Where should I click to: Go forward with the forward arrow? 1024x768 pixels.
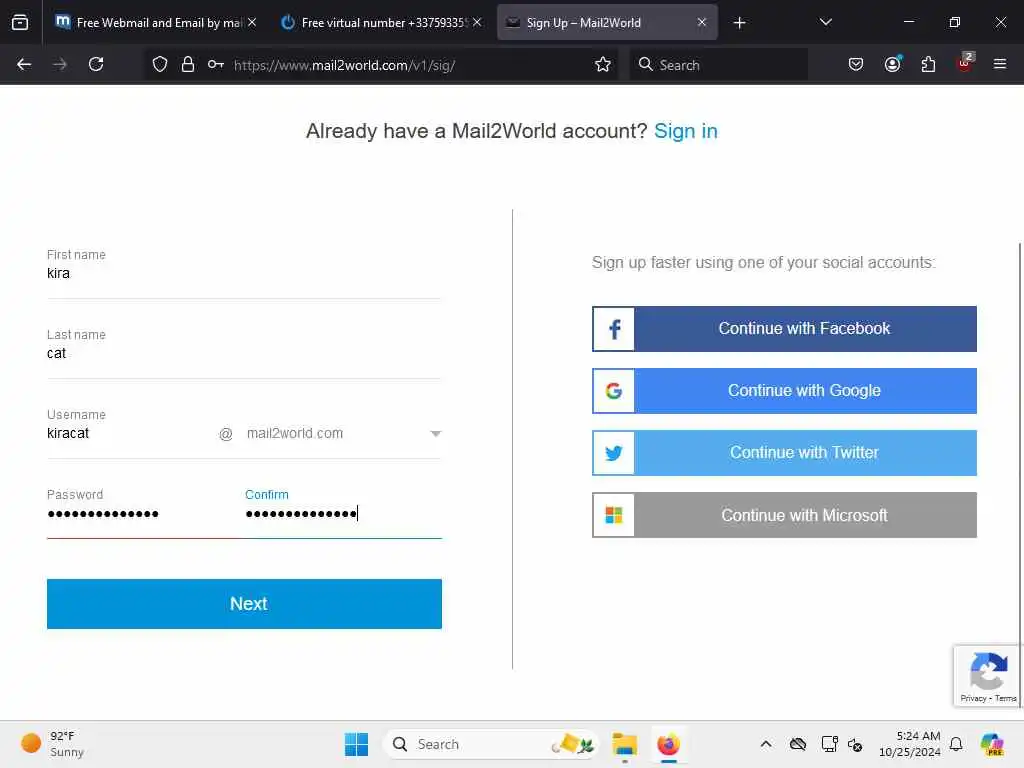click(60, 64)
